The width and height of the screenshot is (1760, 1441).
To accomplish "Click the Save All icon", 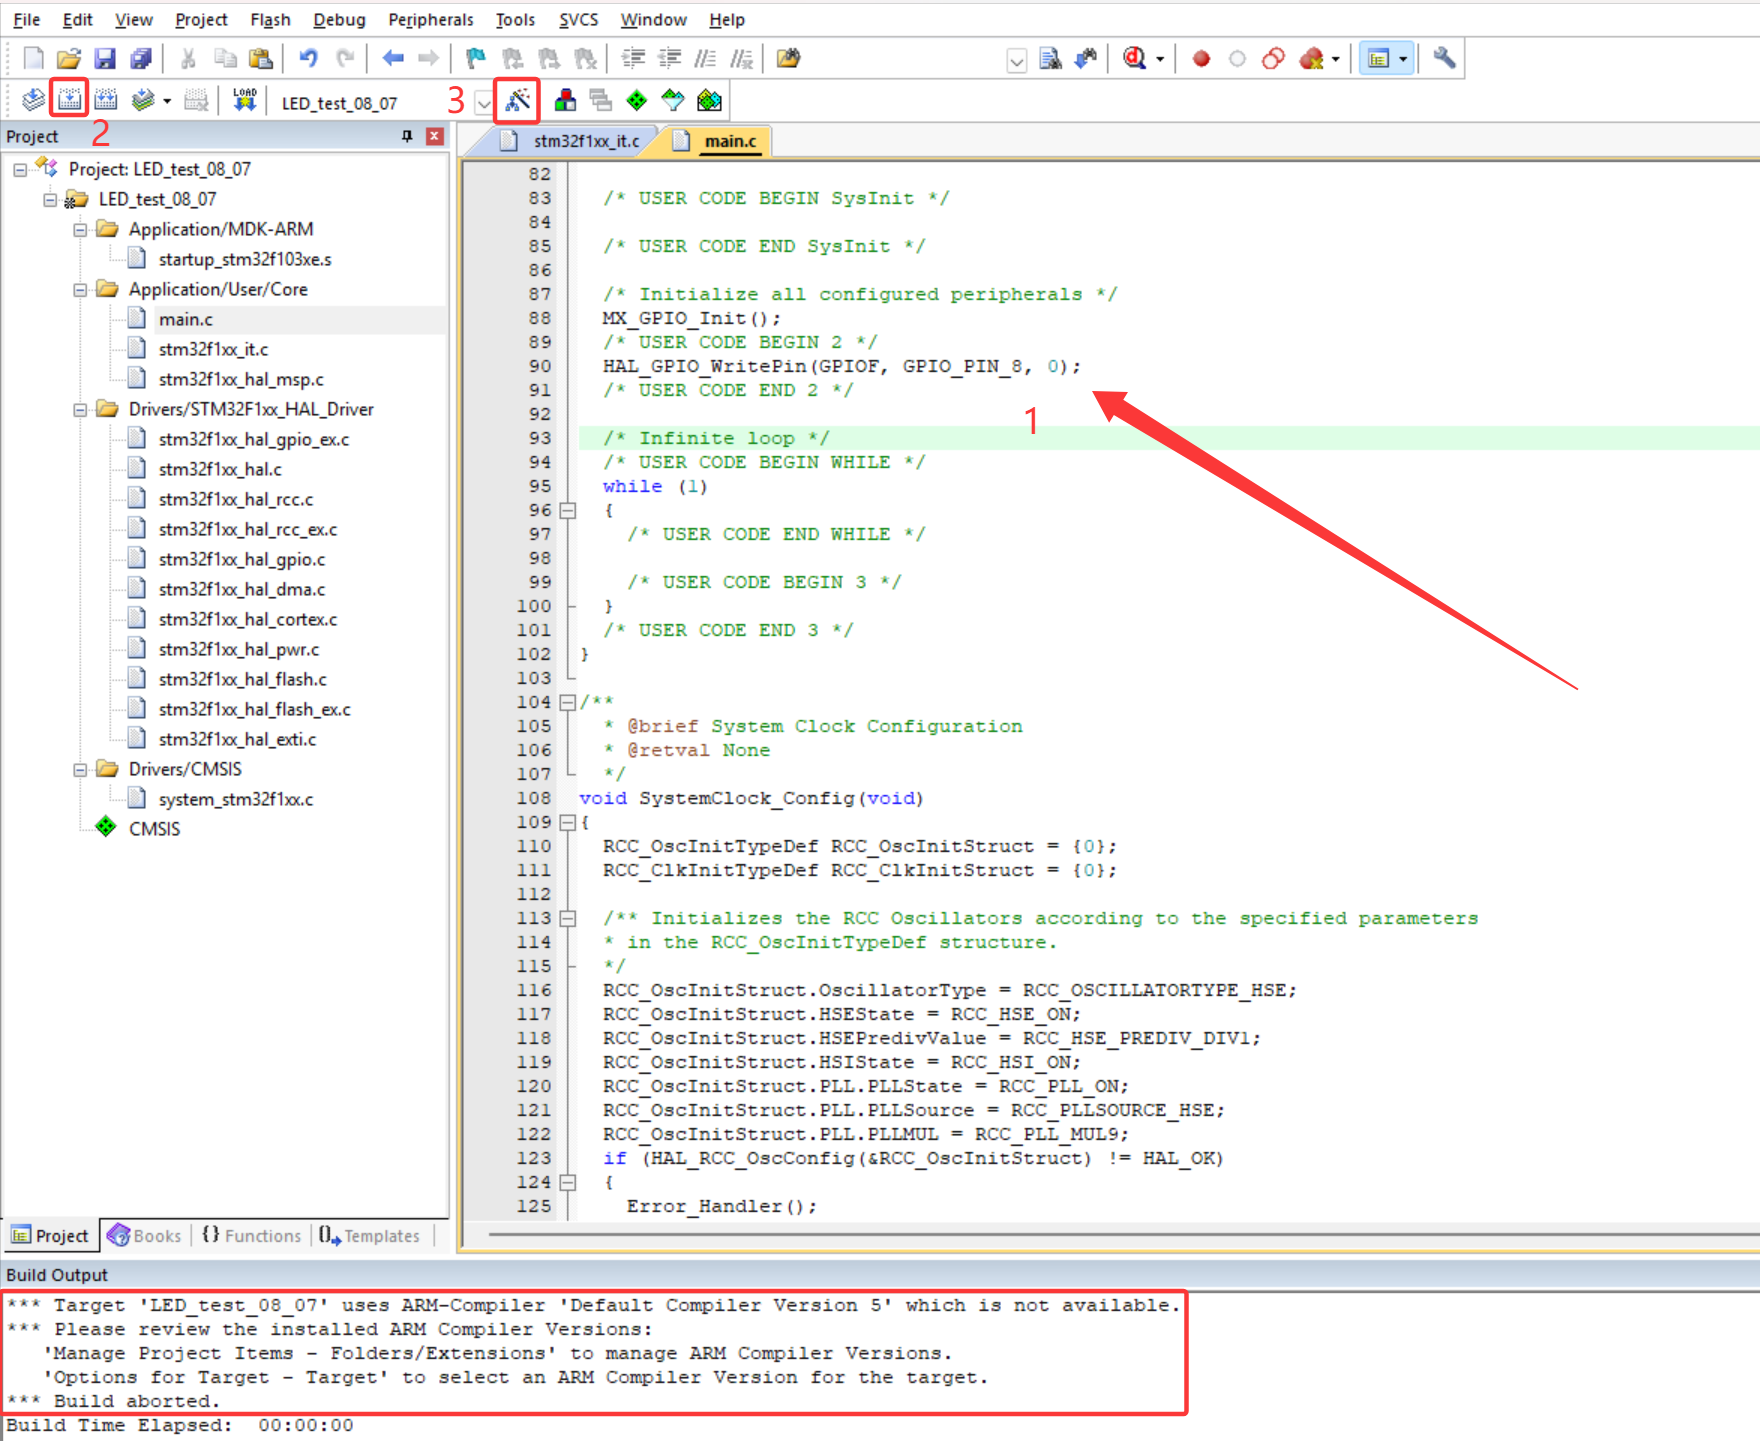I will 140,58.
